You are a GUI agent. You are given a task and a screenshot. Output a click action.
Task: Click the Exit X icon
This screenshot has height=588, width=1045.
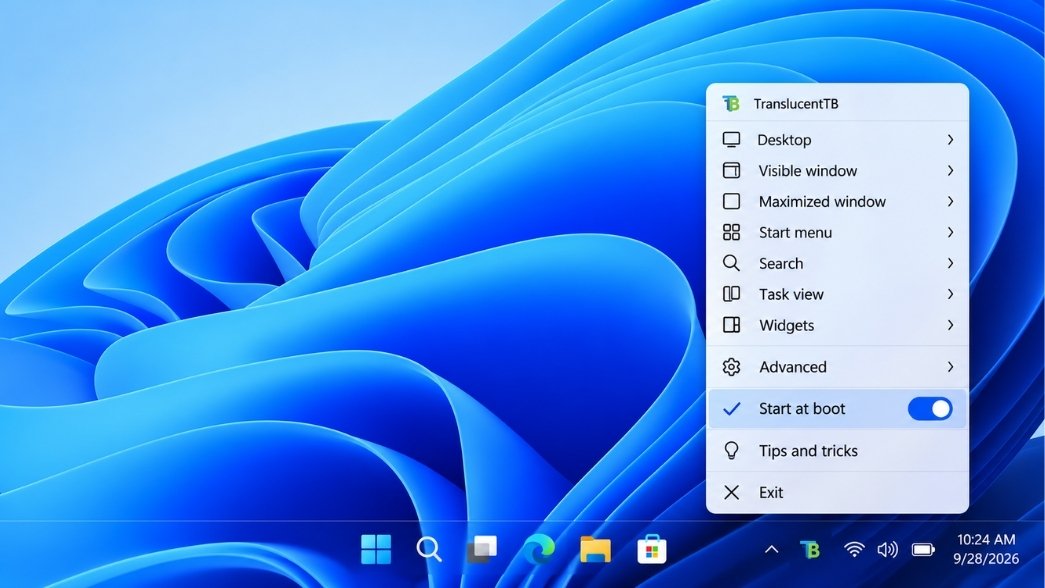coord(731,492)
